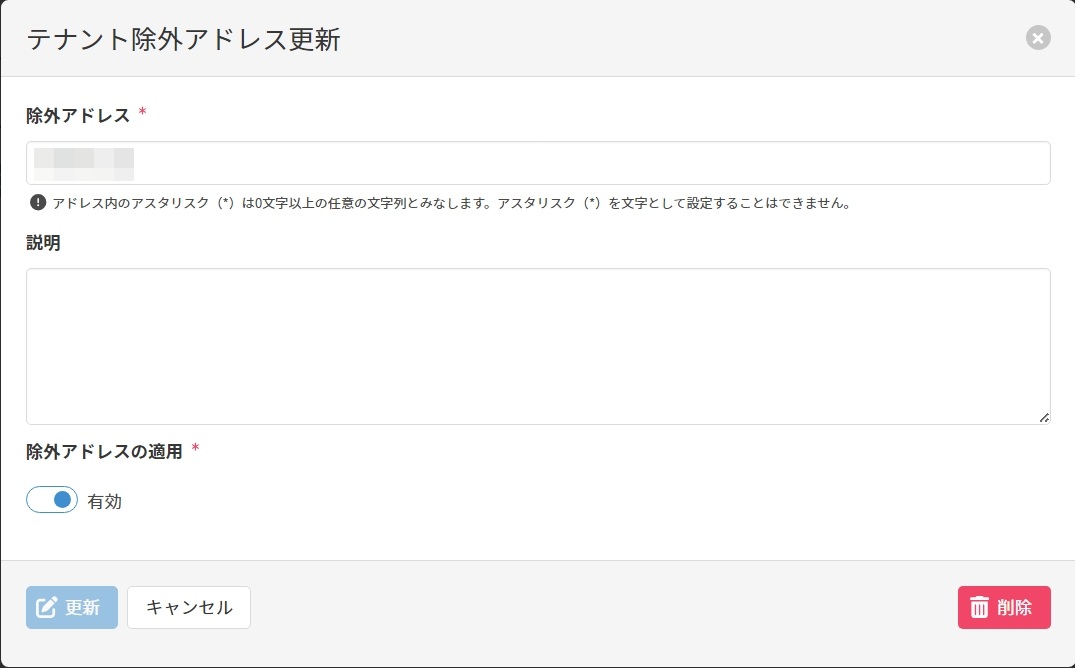Screen dimensions: 1075x668
Task: Click the 除外アドレス field label
Action: point(78,115)
